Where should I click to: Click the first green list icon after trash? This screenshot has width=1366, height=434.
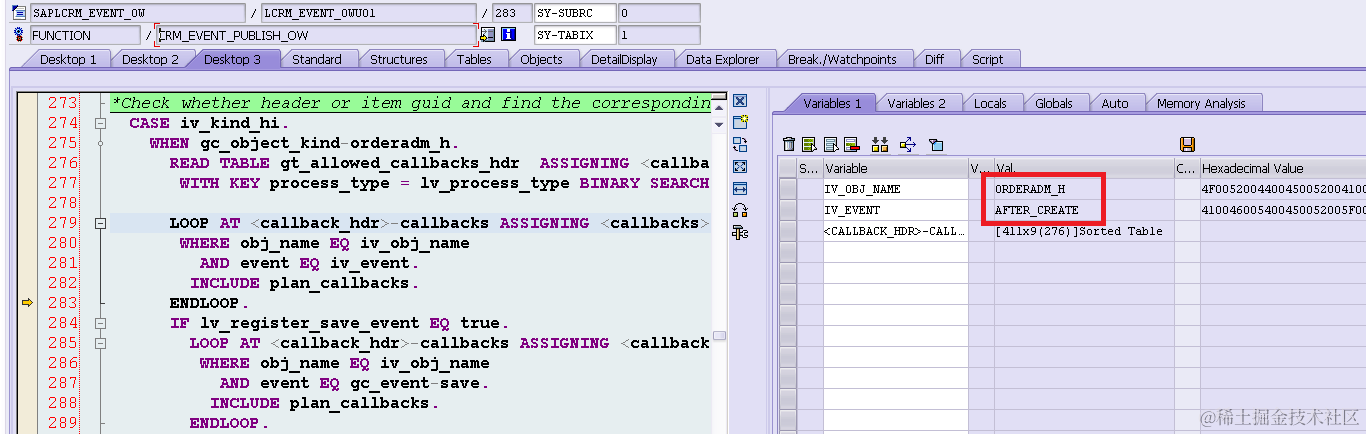(809, 145)
